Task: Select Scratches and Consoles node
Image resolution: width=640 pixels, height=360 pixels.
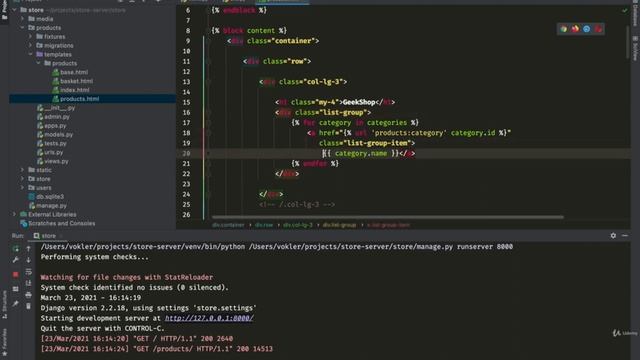Action: coord(58,223)
